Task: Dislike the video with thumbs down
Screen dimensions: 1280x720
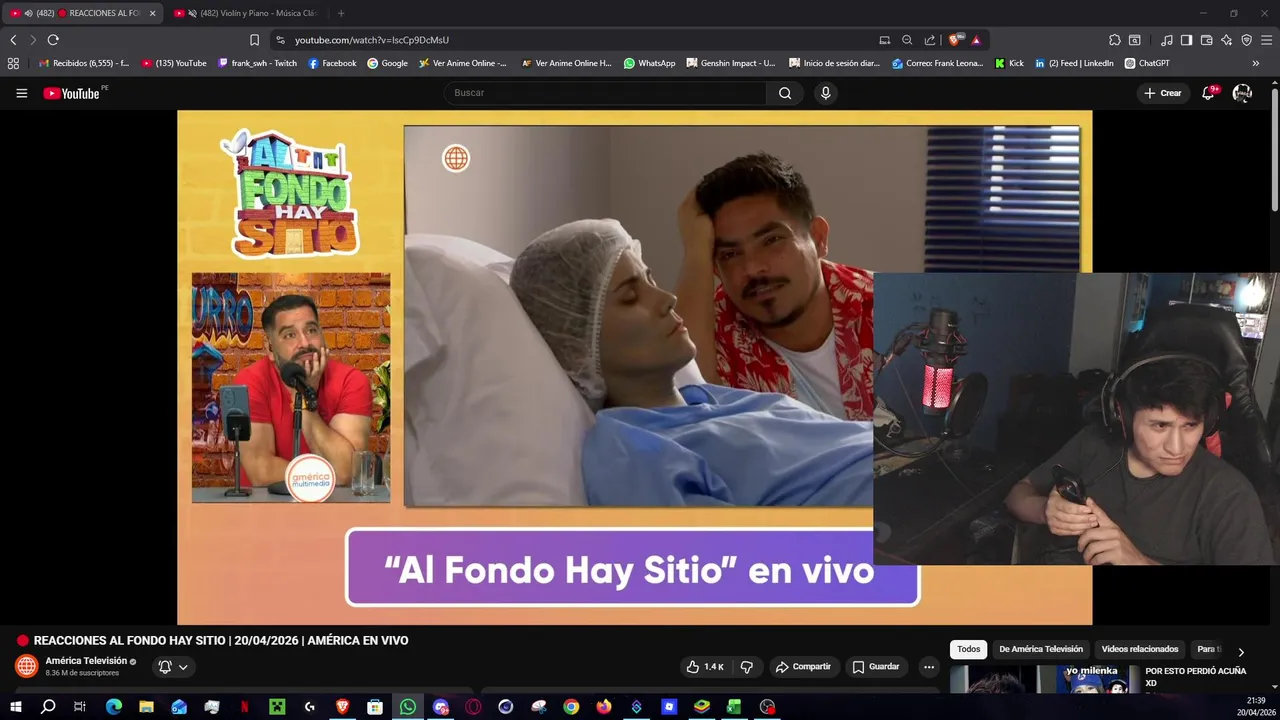Action: (747, 667)
